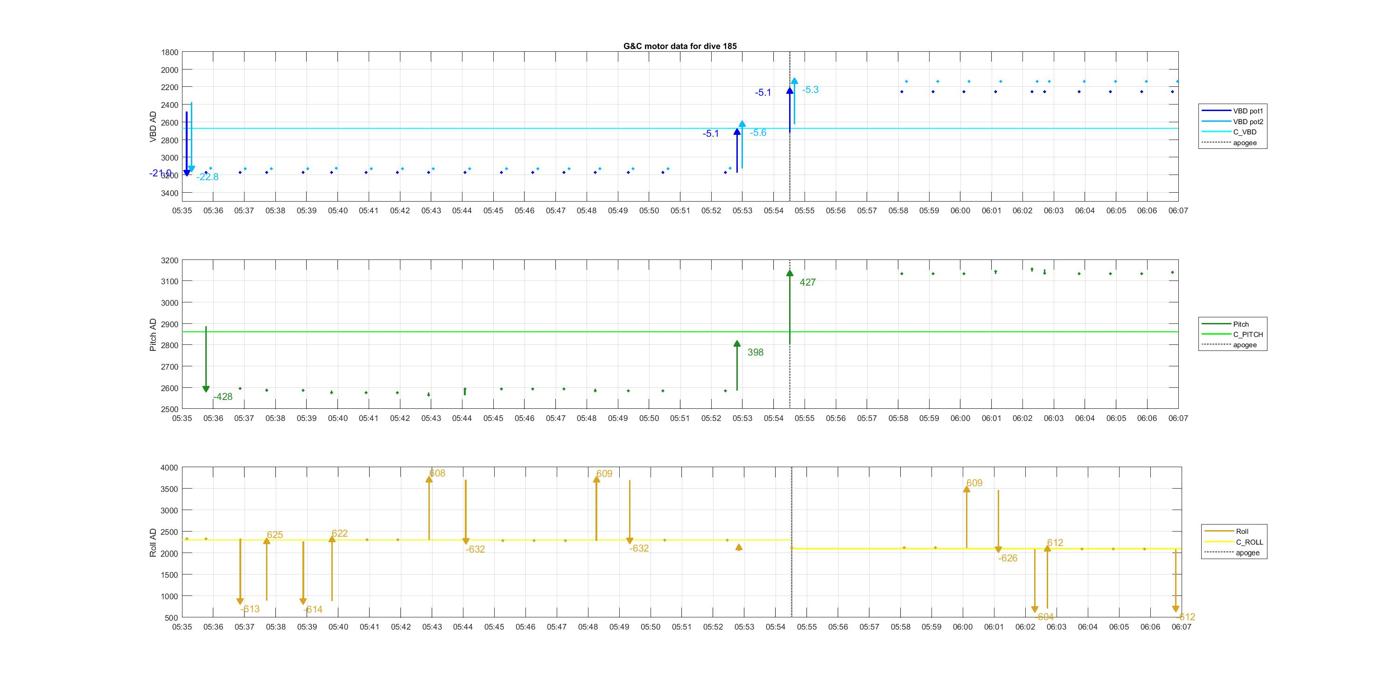Viewport: 1400px width, 693px height.
Task: Click the '-626' roll data label
Action: pos(1008,558)
